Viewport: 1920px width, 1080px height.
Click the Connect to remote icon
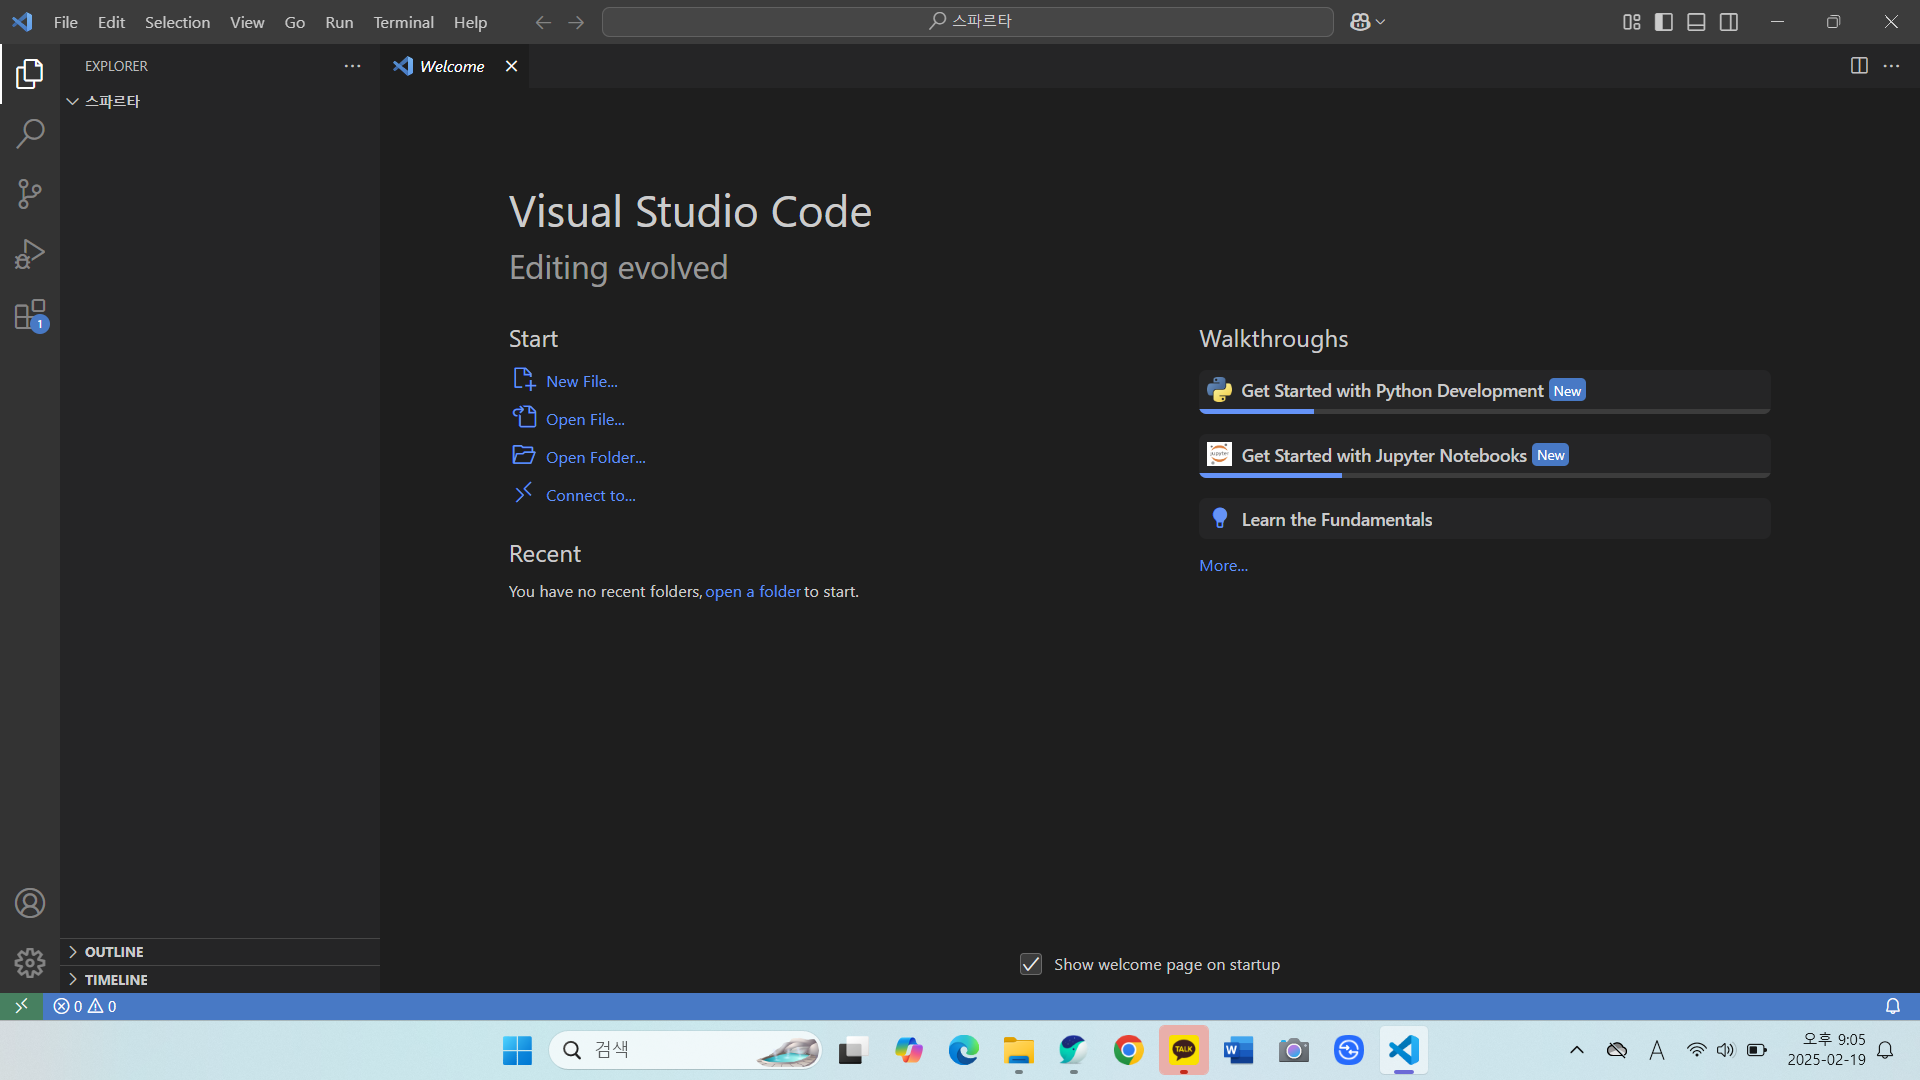point(524,494)
